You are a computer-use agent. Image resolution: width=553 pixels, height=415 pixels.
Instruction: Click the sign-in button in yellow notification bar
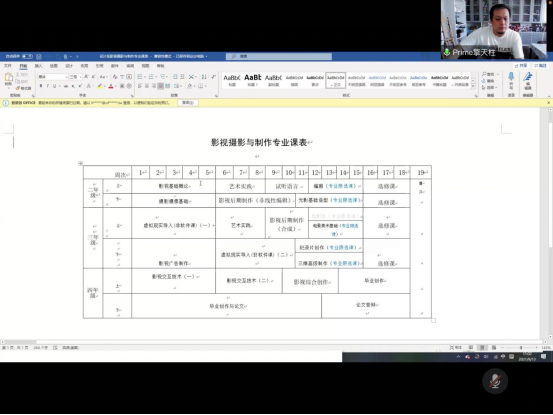click(x=188, y=103)
